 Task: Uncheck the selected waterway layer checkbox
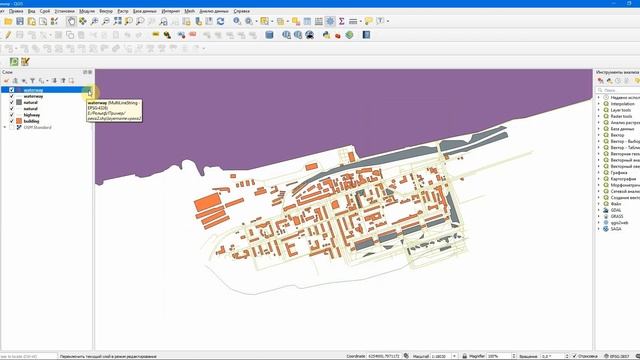point(11,90)
